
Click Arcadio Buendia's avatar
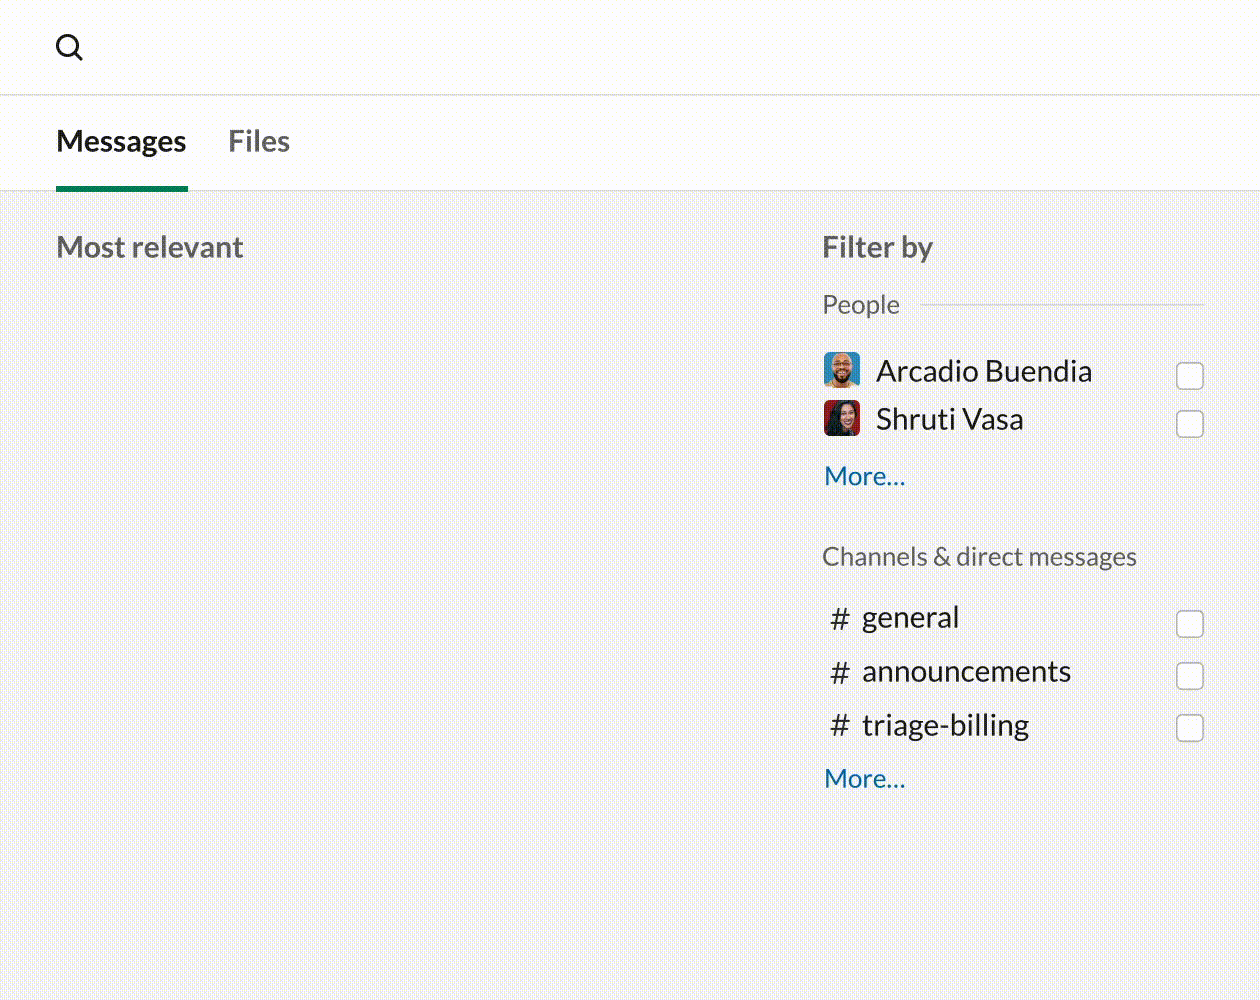(842, 370)
